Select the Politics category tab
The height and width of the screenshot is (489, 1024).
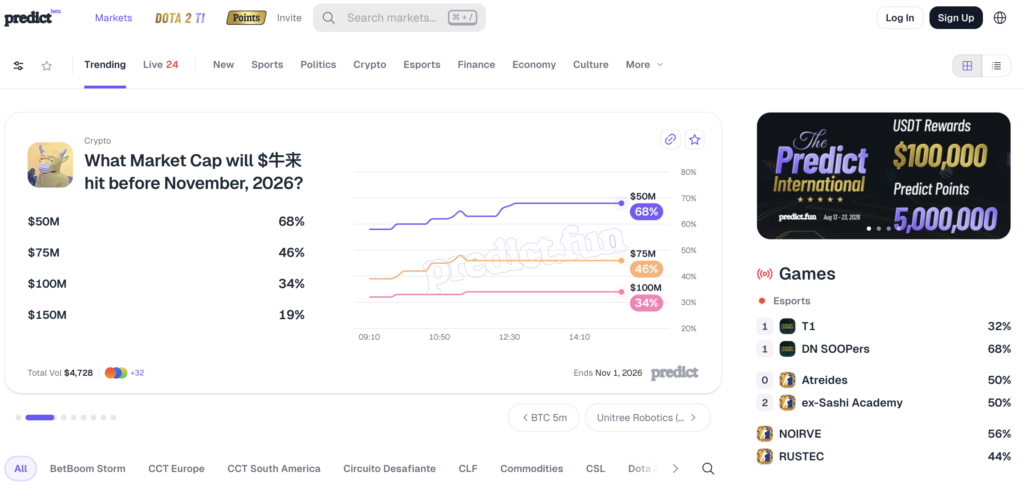point(318,65)
